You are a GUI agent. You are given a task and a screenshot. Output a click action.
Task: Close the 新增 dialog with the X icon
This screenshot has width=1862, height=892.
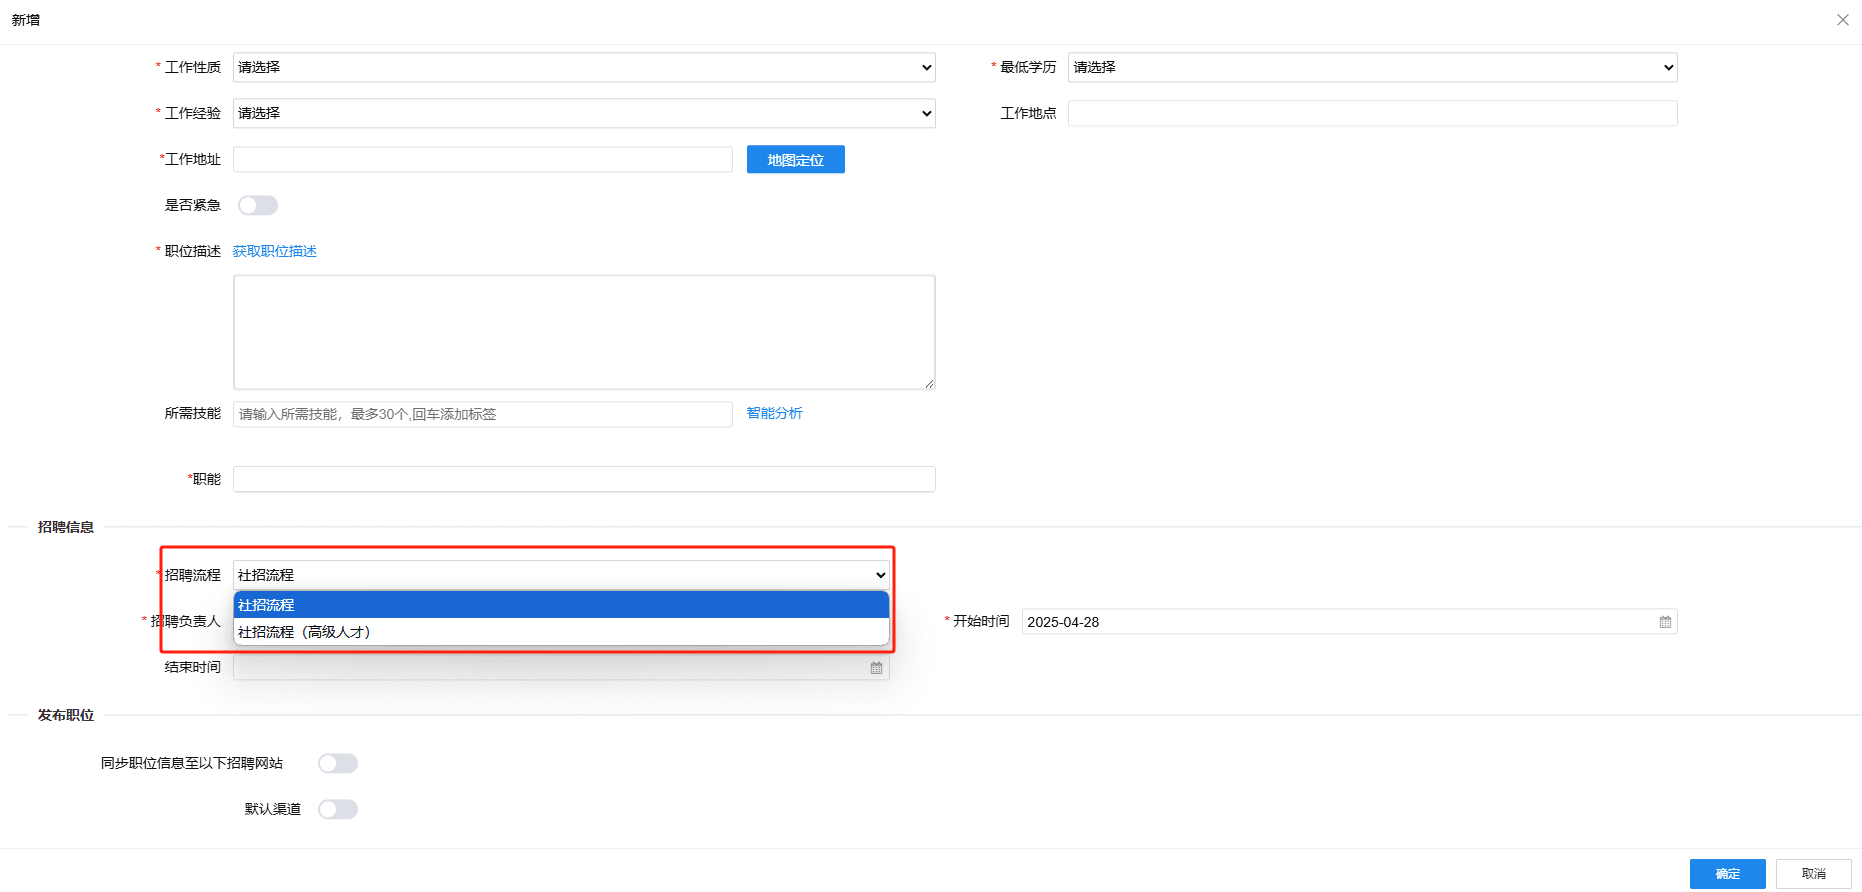1842,20
